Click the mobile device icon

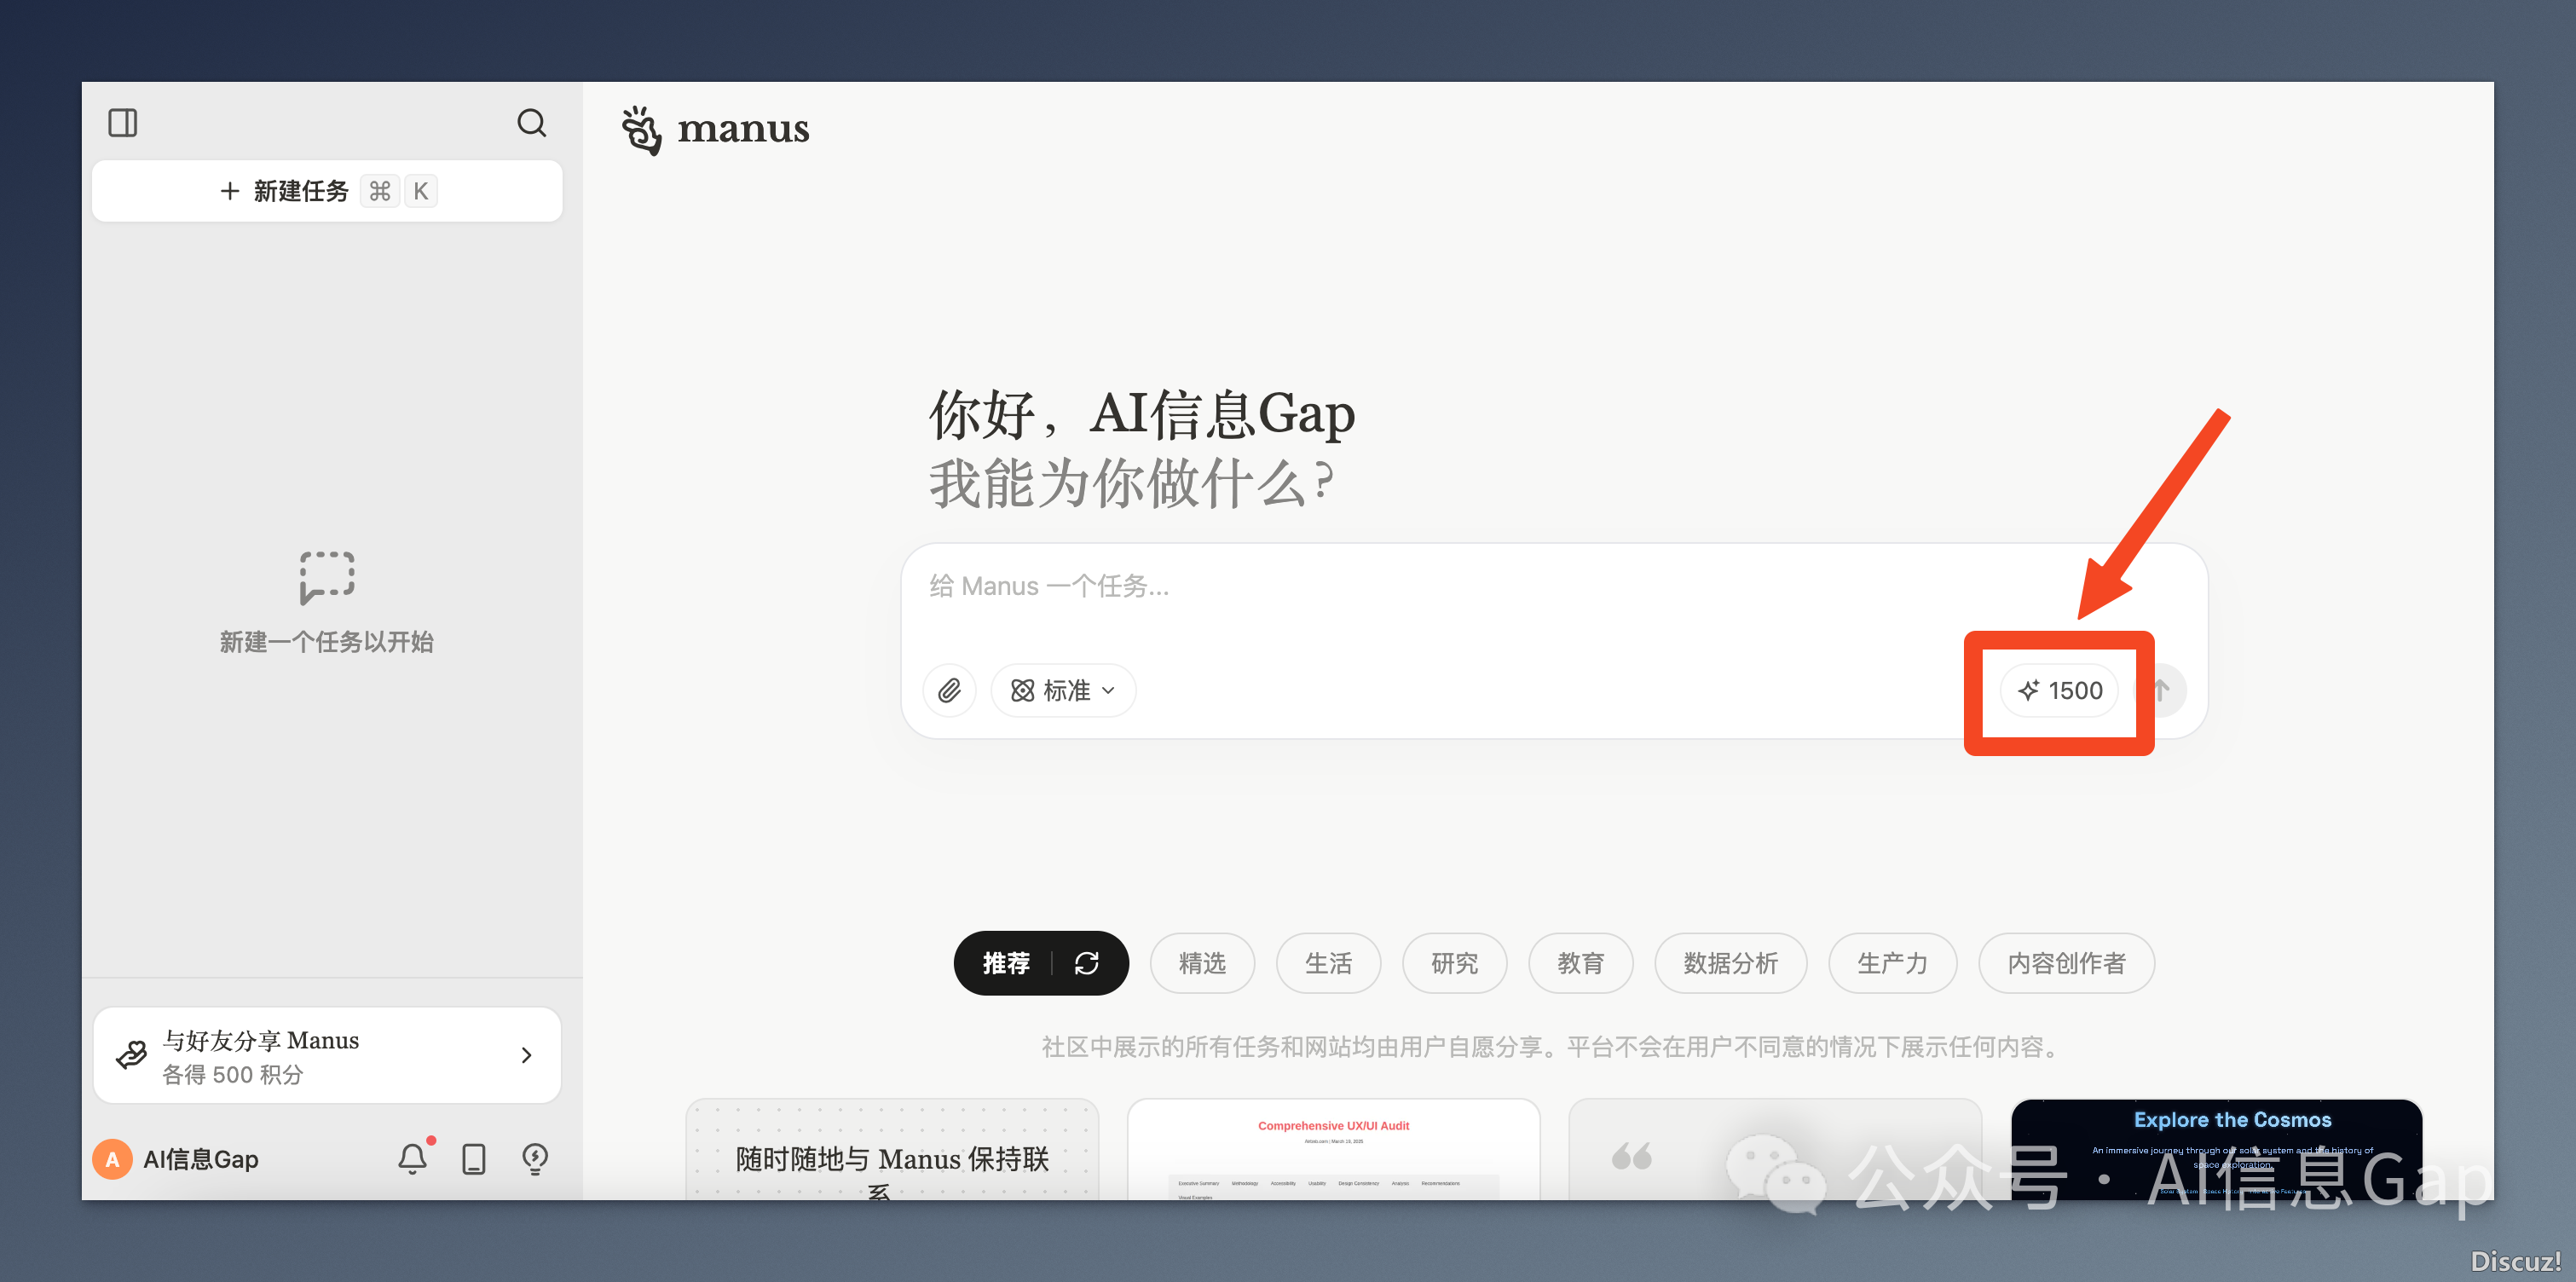tap(474, 1159)
